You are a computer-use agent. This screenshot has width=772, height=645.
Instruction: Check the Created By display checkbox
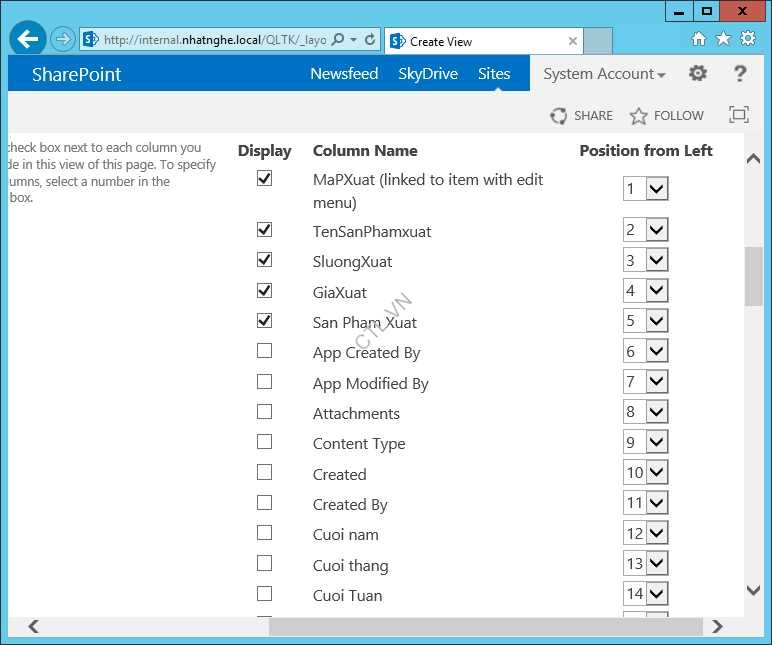tap(264, 502)
